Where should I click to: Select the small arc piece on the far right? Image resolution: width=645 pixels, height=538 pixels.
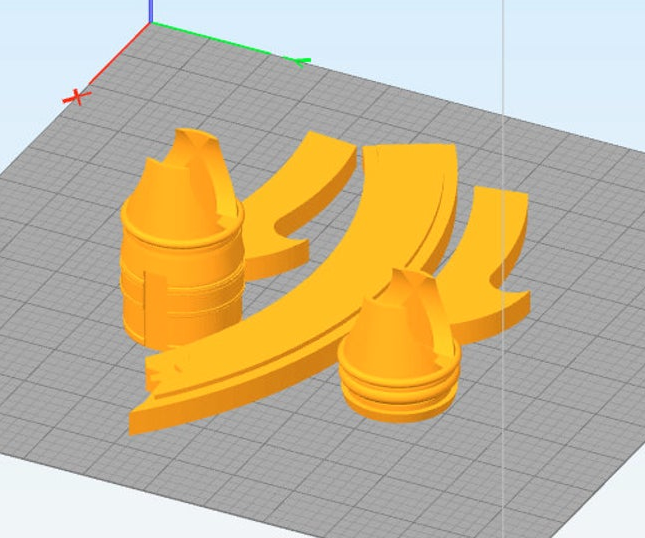[500, 250]
